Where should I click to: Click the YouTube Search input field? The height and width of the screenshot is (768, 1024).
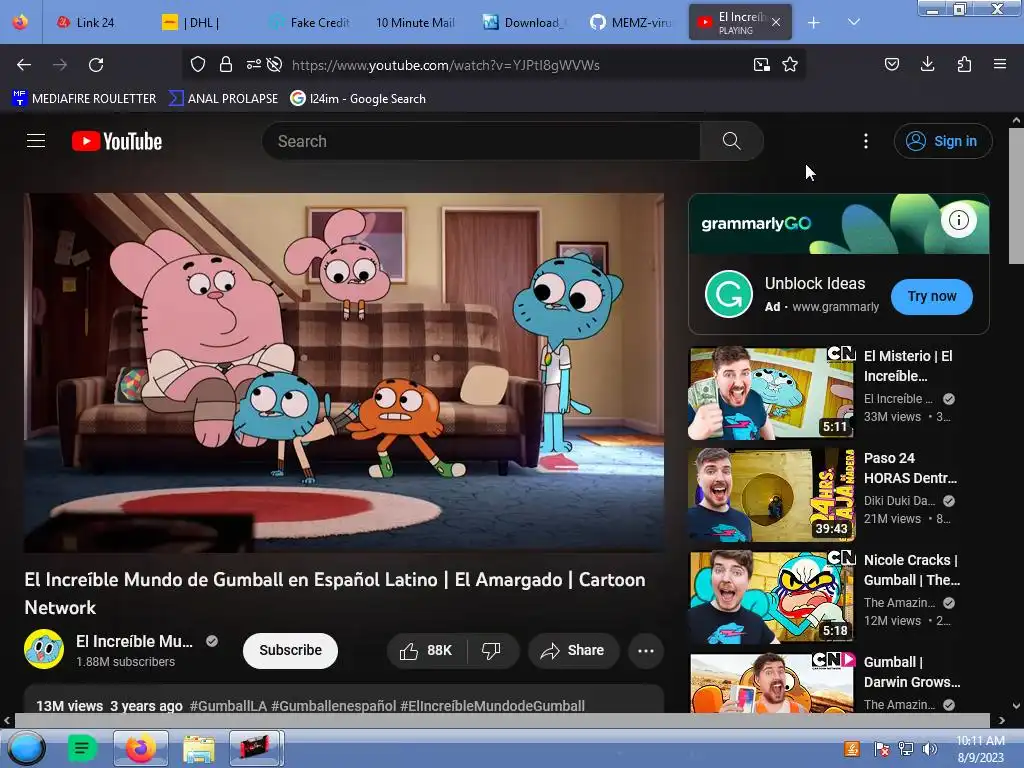(482, 141)
